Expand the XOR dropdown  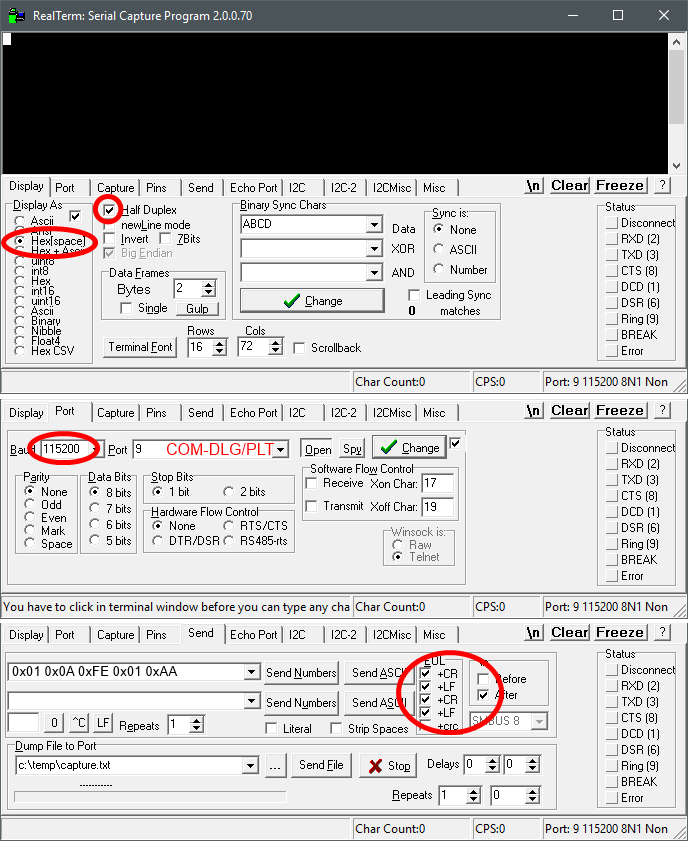[374, 248]
